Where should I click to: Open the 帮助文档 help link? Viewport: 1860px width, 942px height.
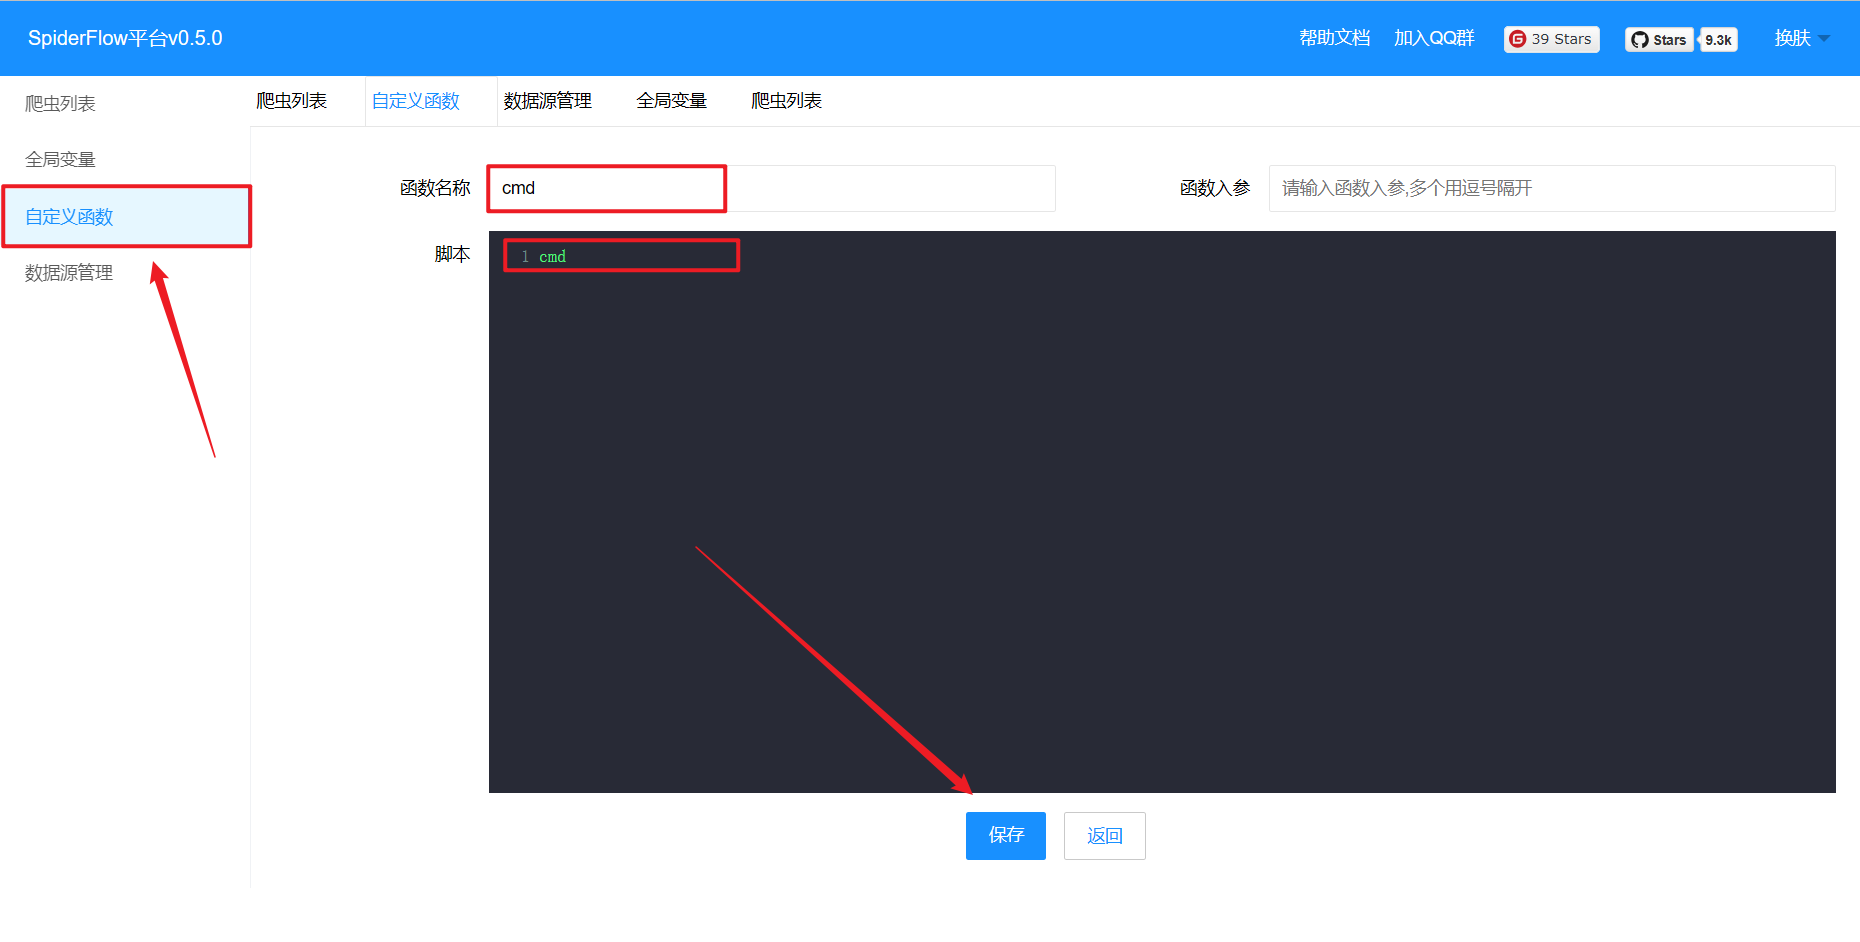coord(1334,37)
